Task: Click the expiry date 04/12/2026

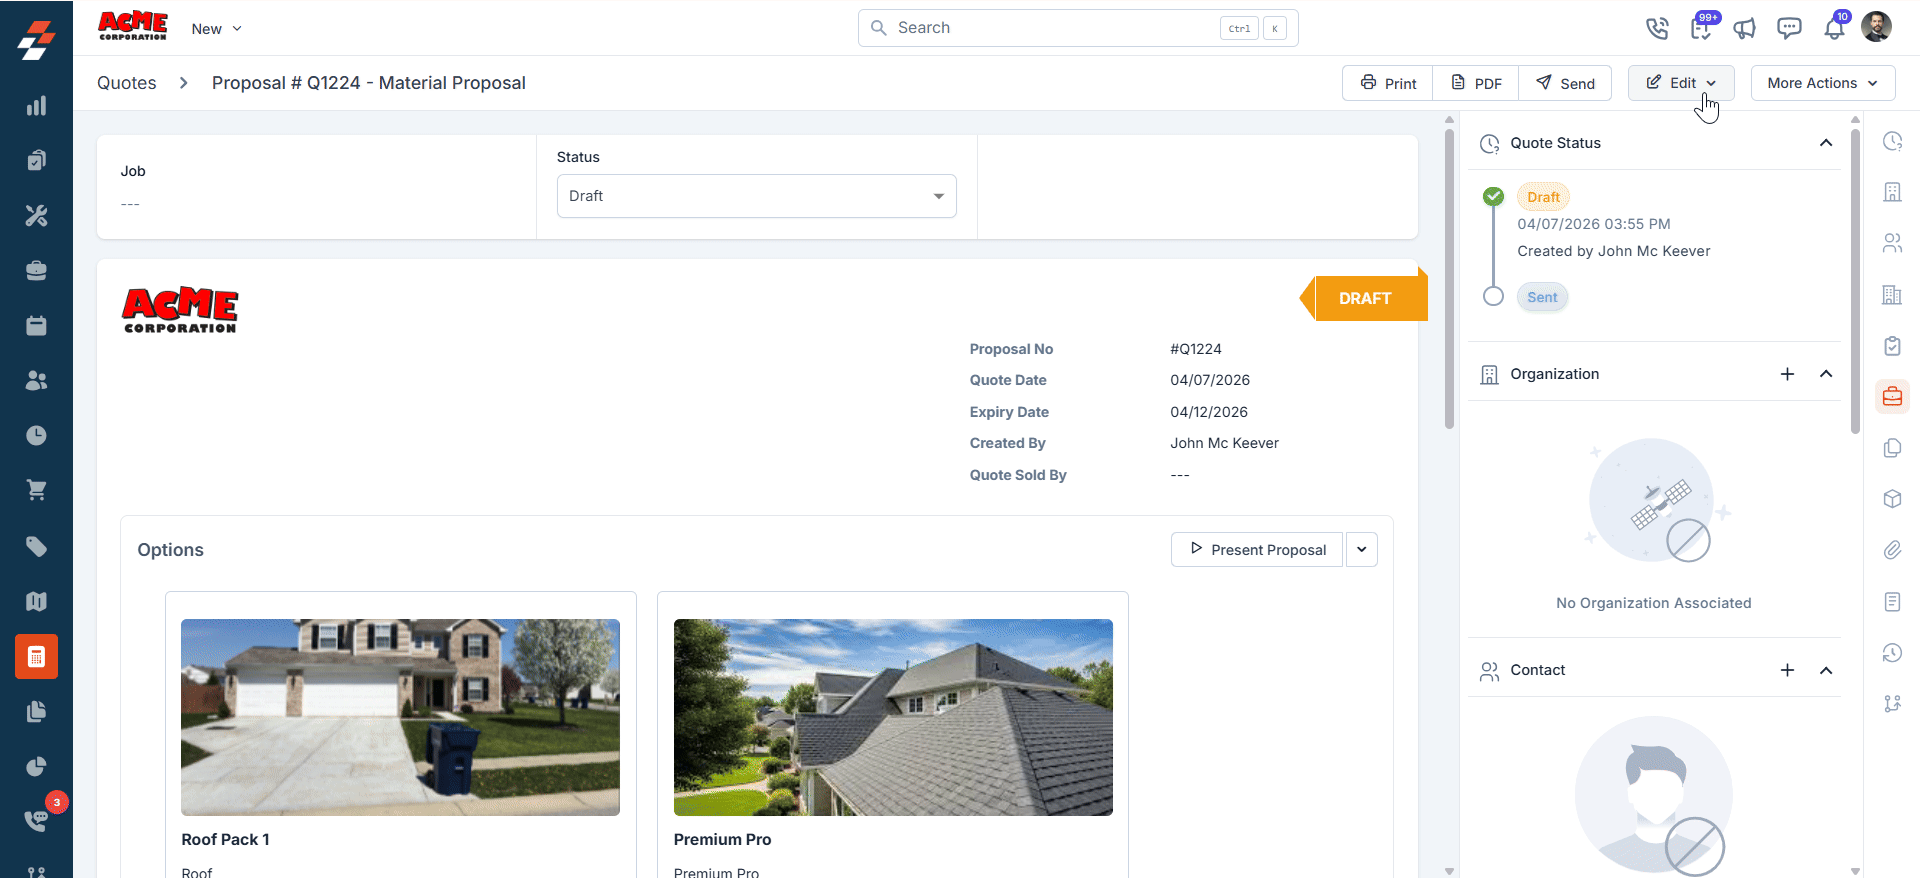Action: [1209, 412]
